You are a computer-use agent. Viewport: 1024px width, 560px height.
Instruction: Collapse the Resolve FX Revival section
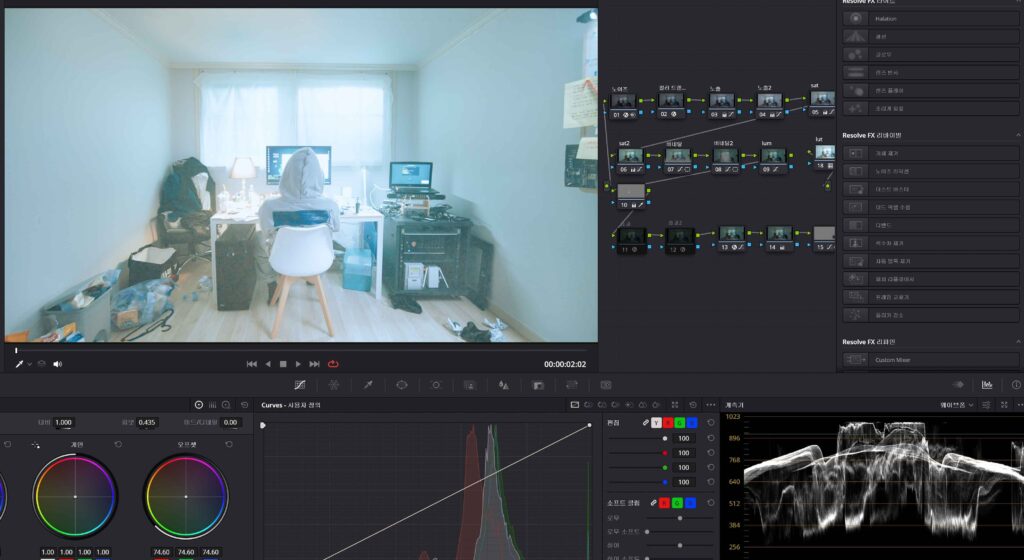(x=1017, y=135)
